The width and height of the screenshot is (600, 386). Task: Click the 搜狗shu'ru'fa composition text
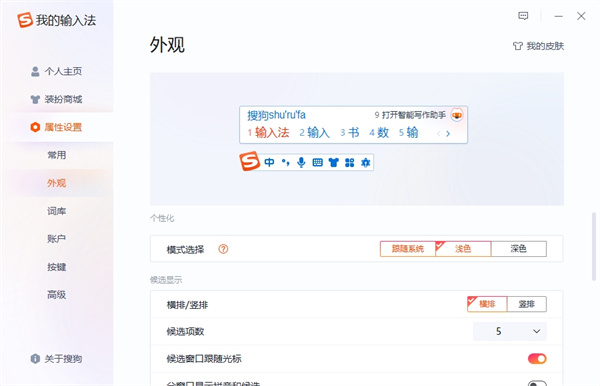[x=276, y=115]
